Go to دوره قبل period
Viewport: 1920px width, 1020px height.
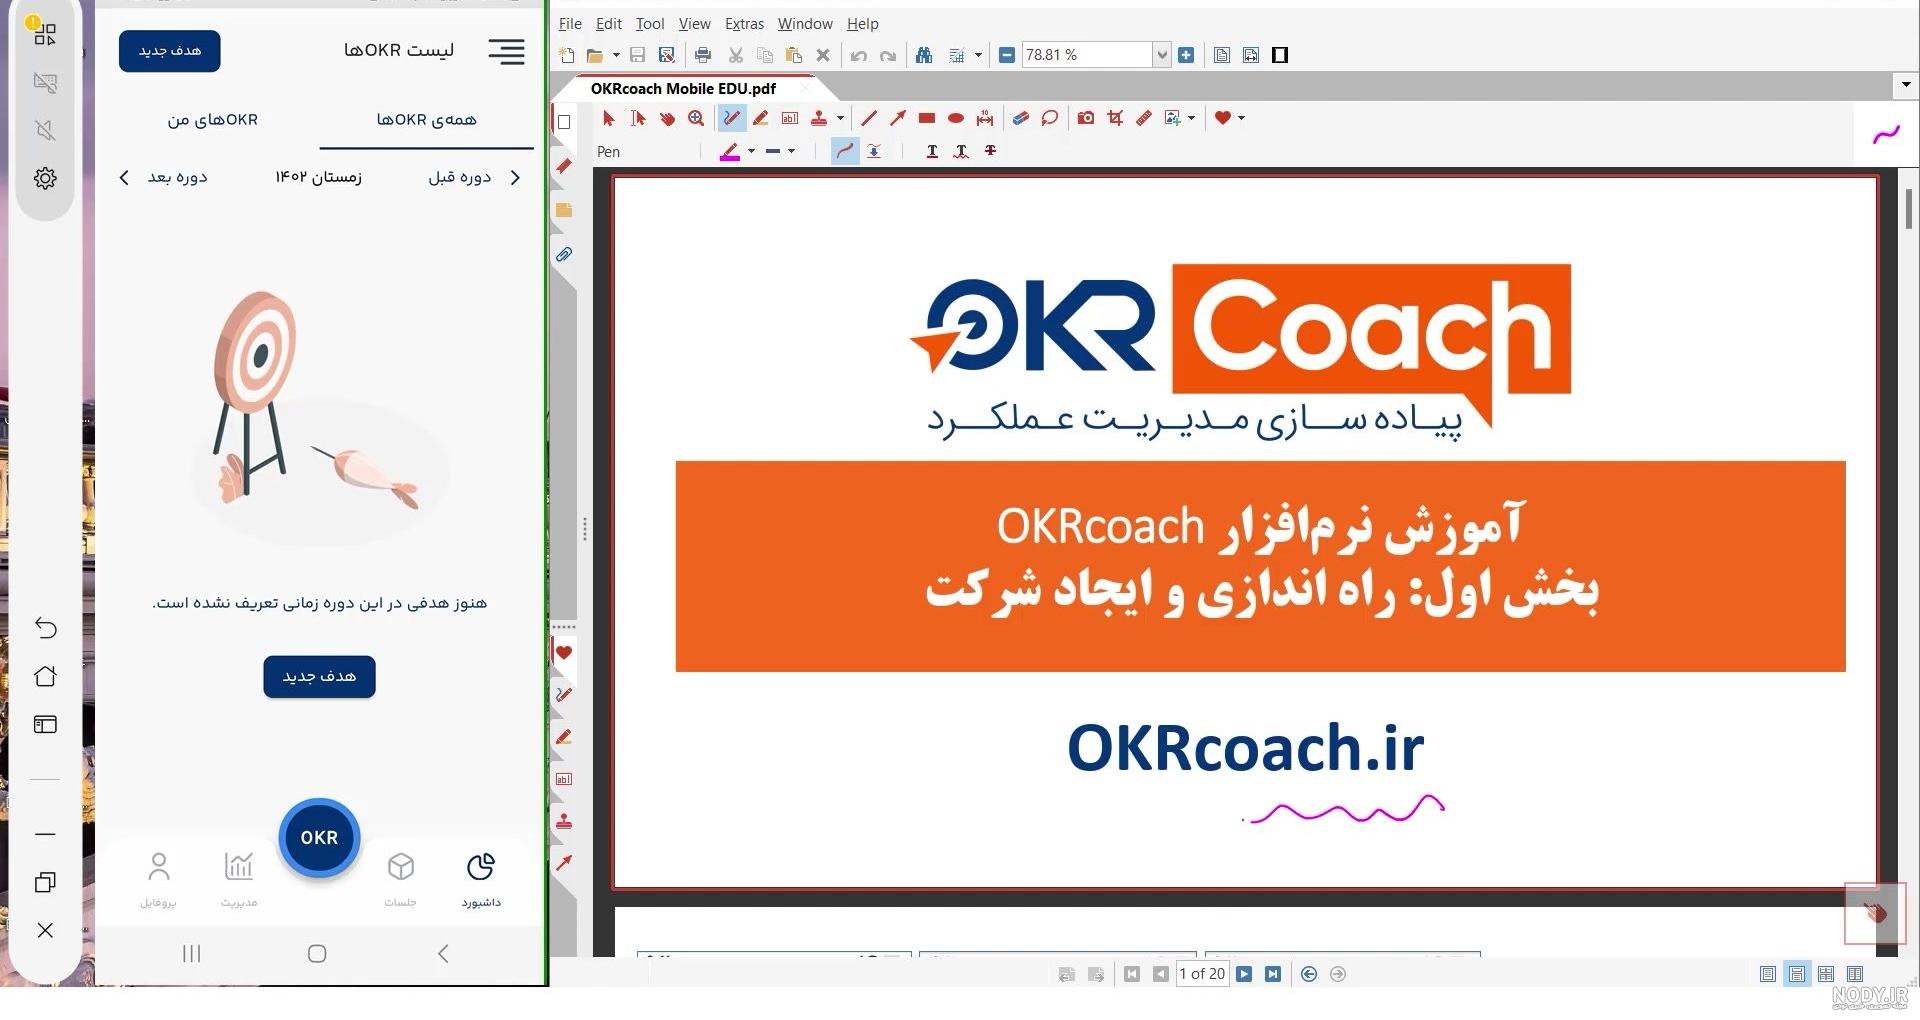474,177
